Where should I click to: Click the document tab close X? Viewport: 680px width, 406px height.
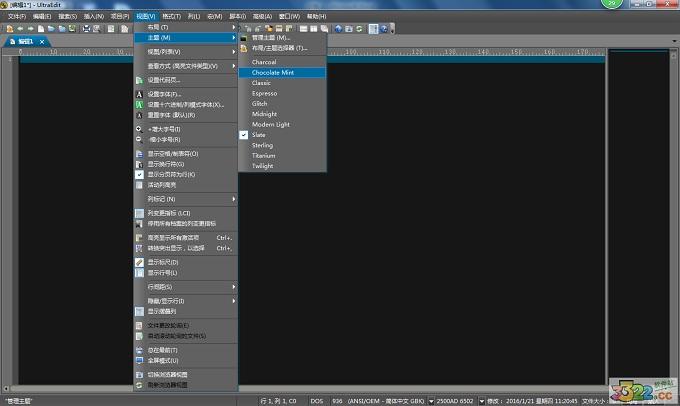pos(42,42)
